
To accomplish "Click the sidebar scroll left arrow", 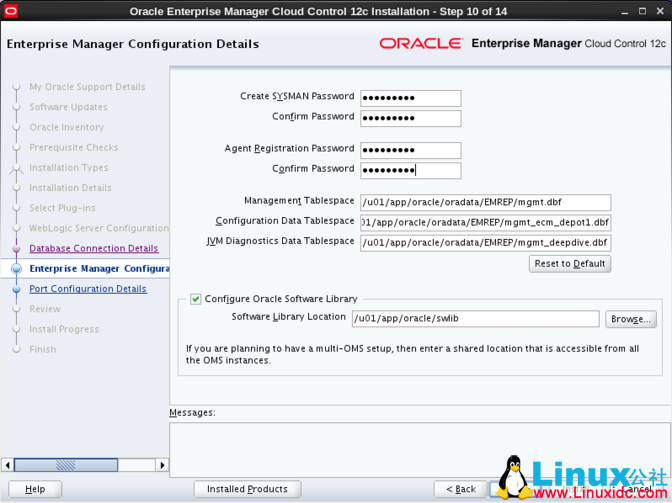I will pos(7,465).
